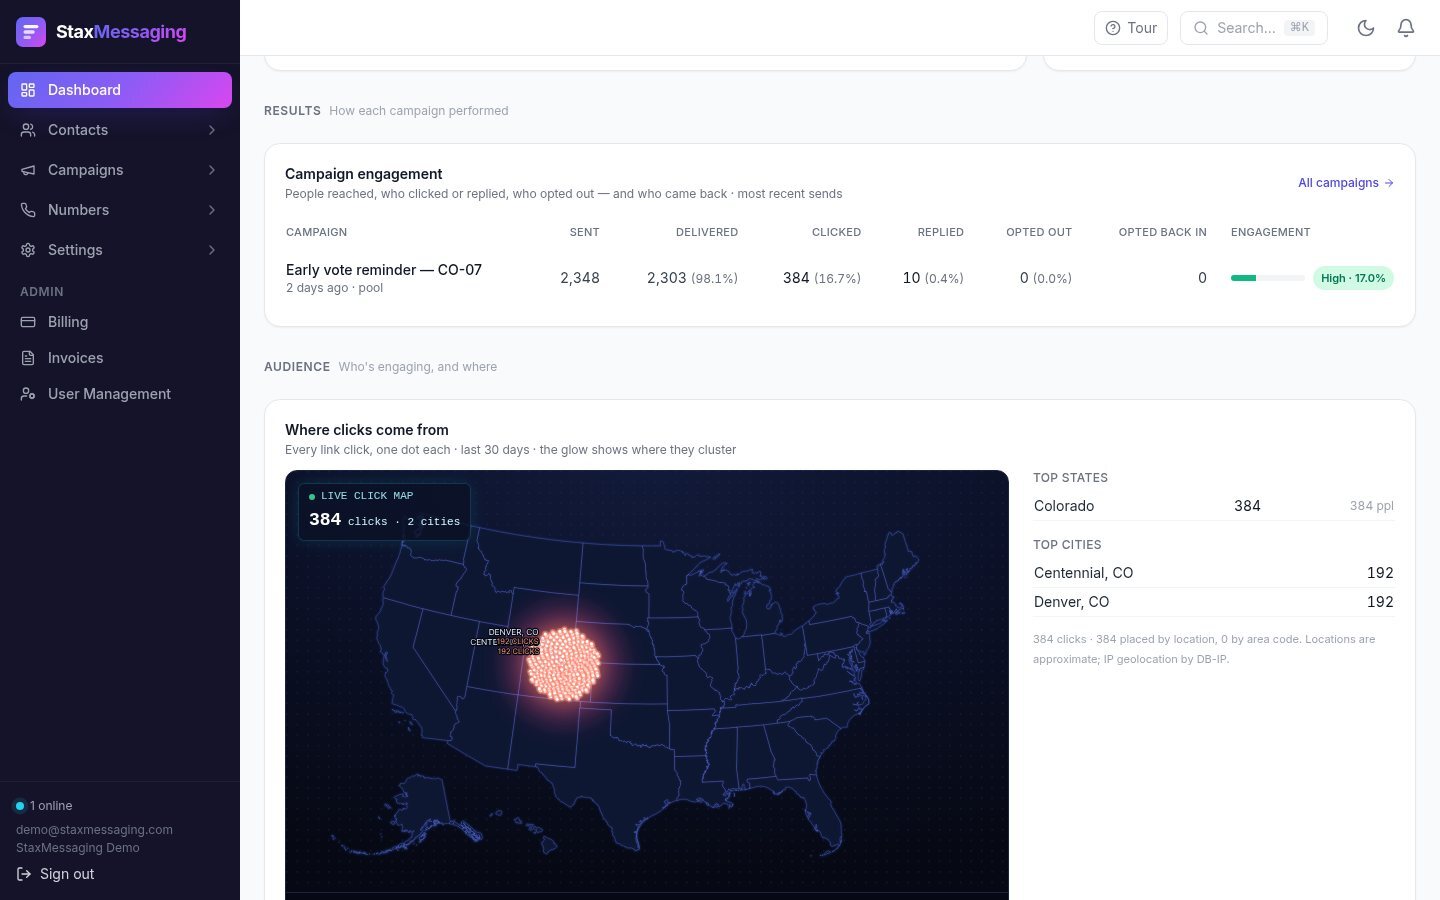Click the Campaigns megaphone icon

point(28,170)
